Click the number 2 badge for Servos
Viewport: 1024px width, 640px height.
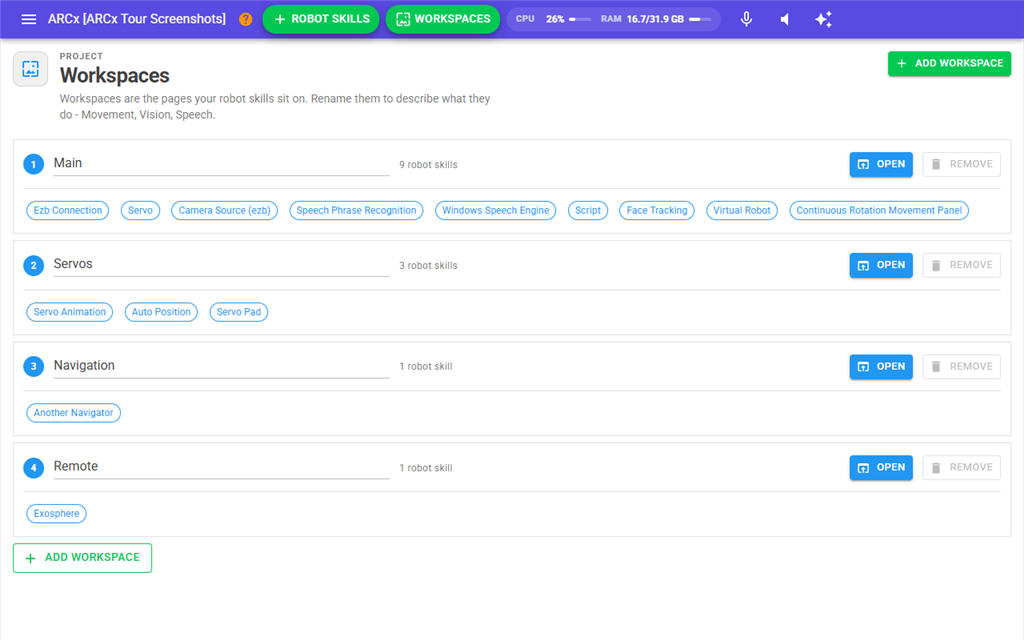34,265
